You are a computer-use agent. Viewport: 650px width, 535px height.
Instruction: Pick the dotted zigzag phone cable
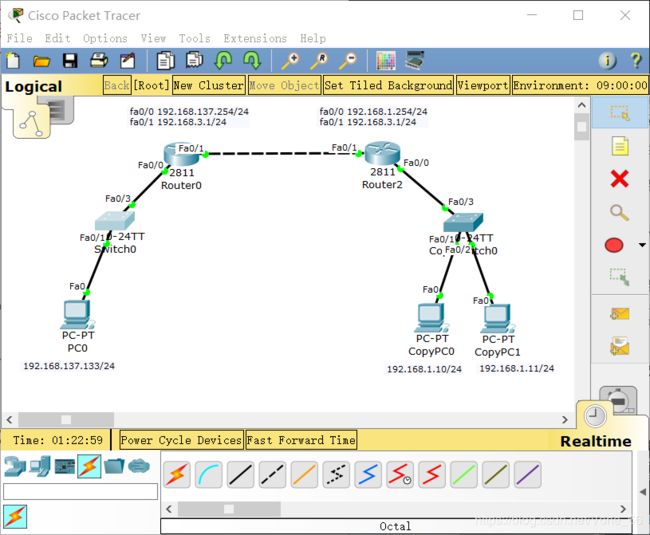click(x=336, y=474)
